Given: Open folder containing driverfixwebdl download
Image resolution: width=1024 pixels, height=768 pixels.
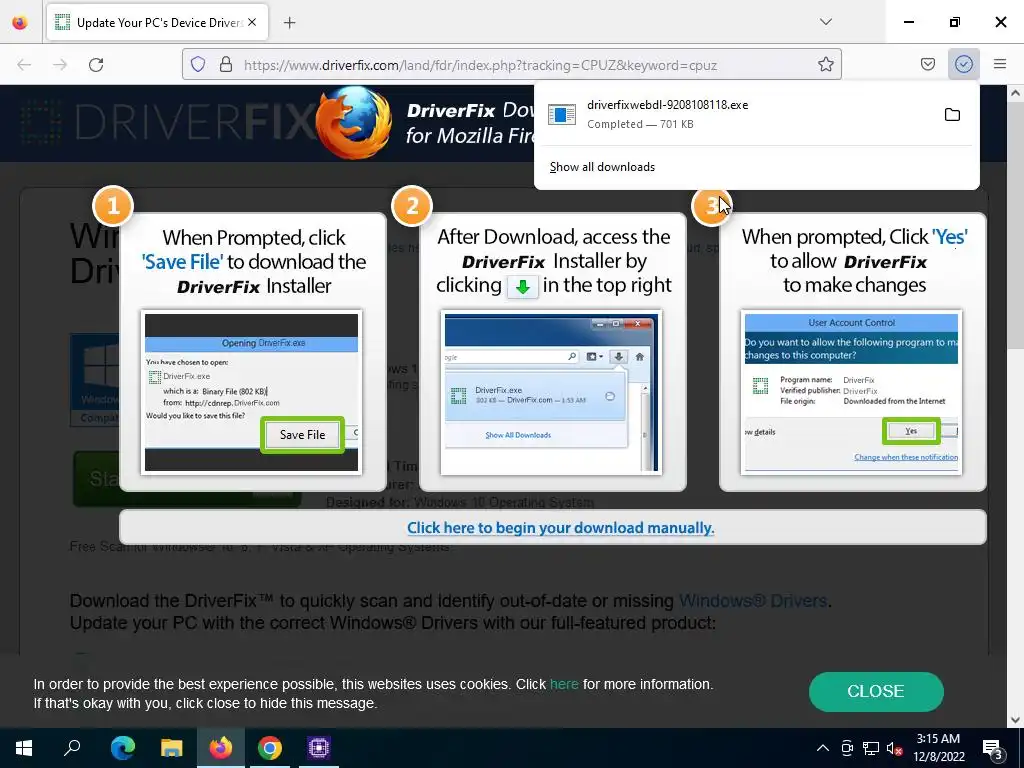Looking at the screenshot, I should pyautogui.click(x=952, y=115).
